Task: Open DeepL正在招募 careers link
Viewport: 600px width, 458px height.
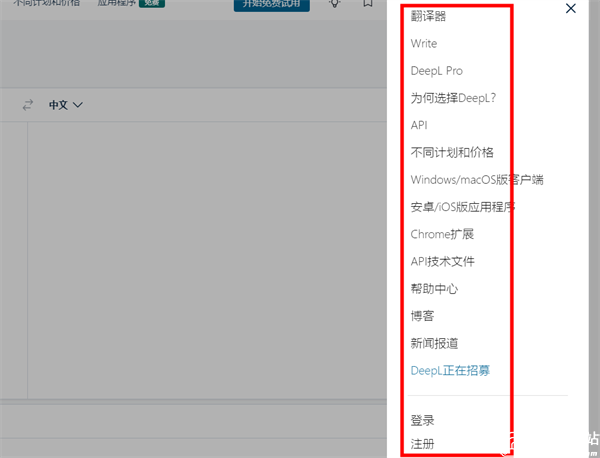Action: click(x=450, y=370)
